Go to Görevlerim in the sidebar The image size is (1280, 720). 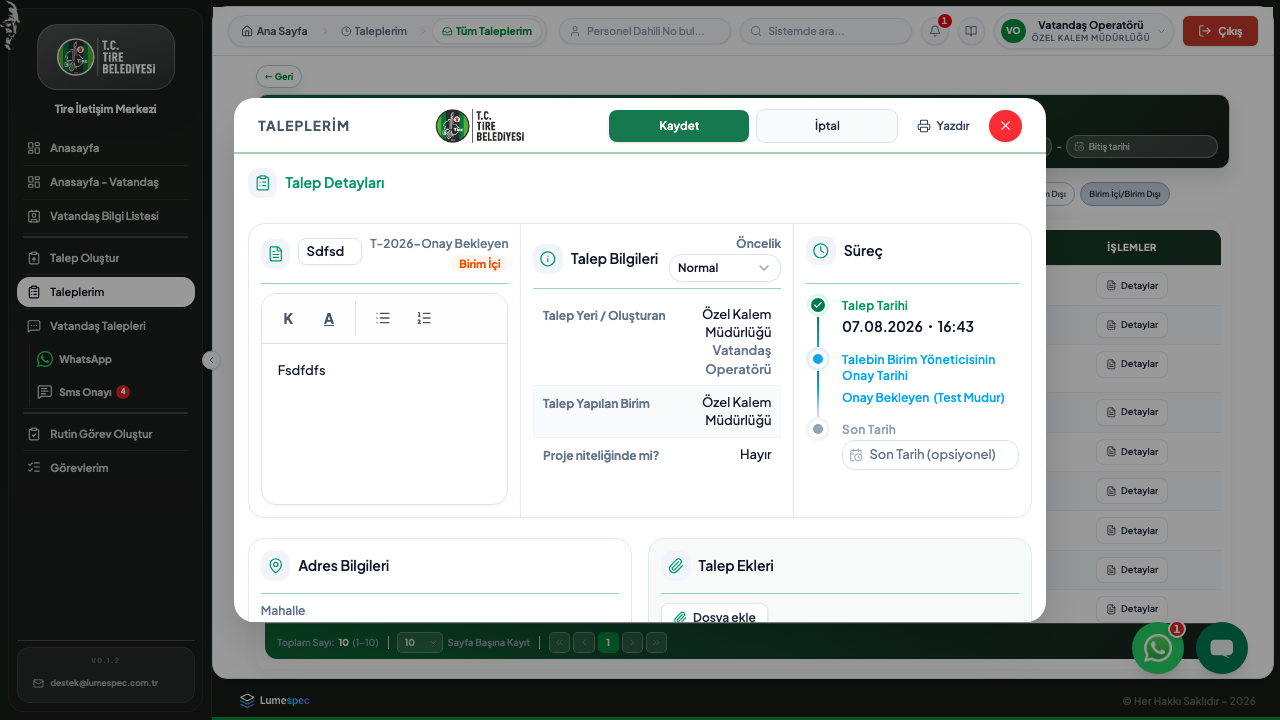[106, 468]
